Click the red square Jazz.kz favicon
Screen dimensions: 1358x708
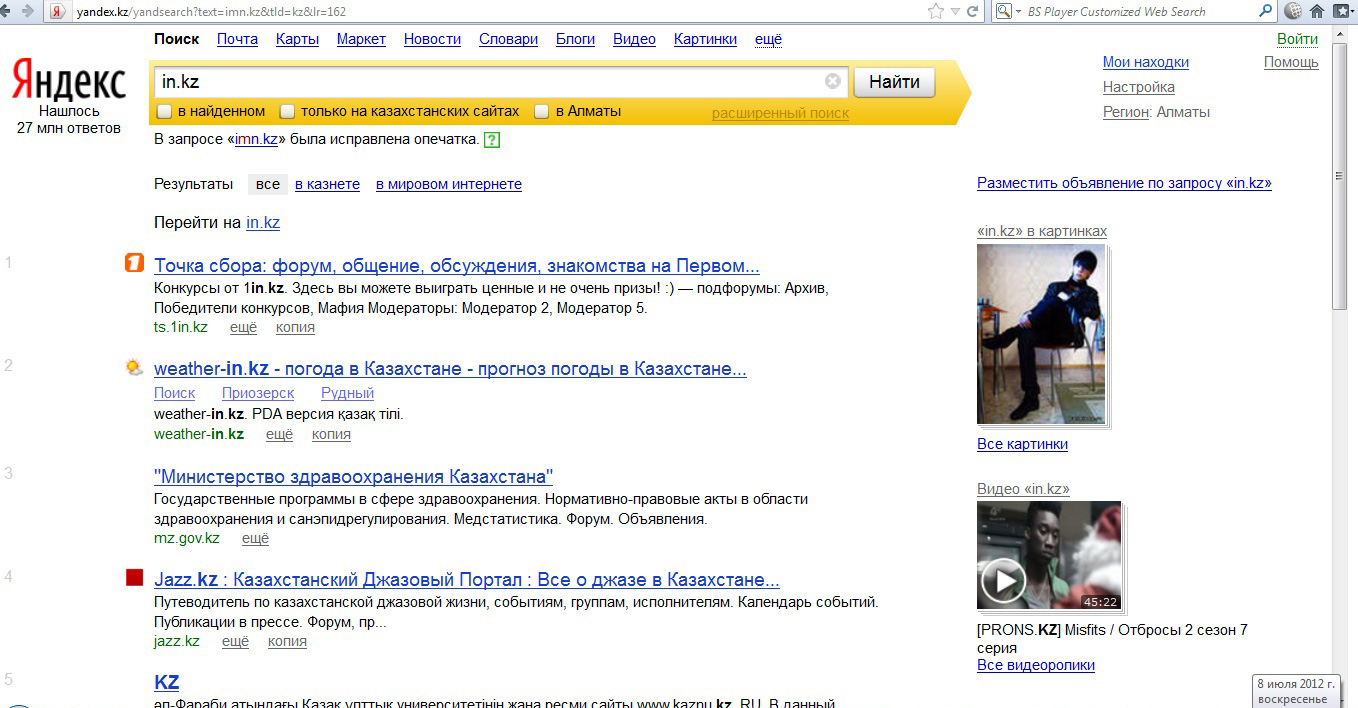pyautogui.click(x=134, y=577)
